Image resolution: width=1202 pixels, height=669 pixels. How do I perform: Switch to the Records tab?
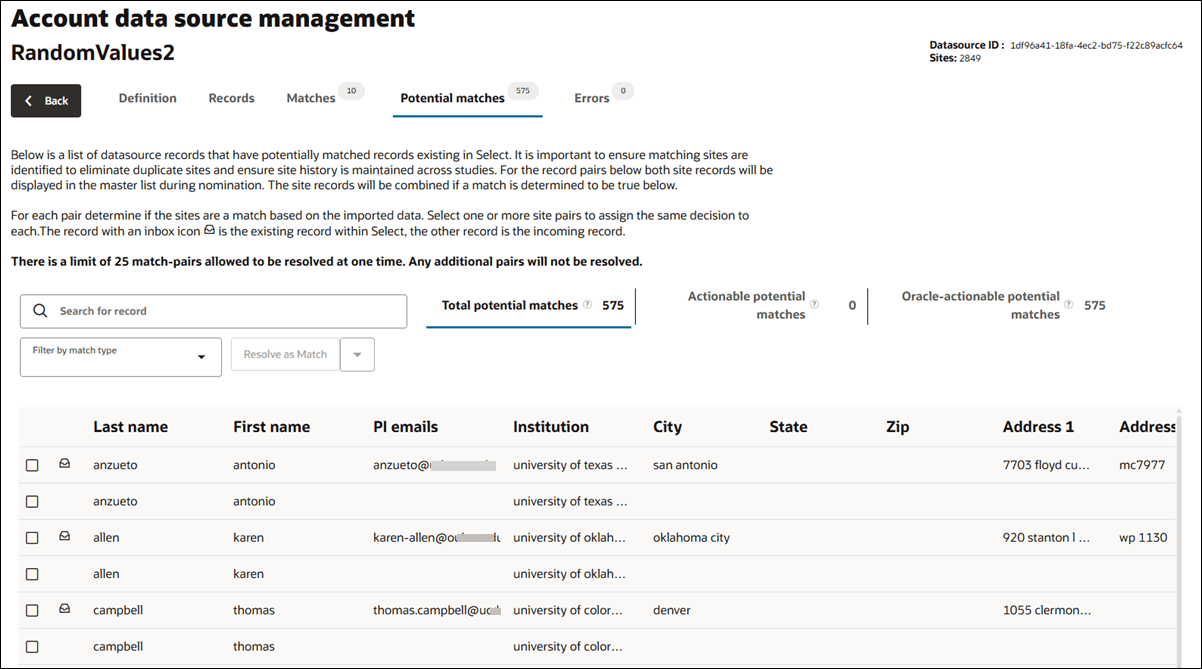(x=231, y=98)
